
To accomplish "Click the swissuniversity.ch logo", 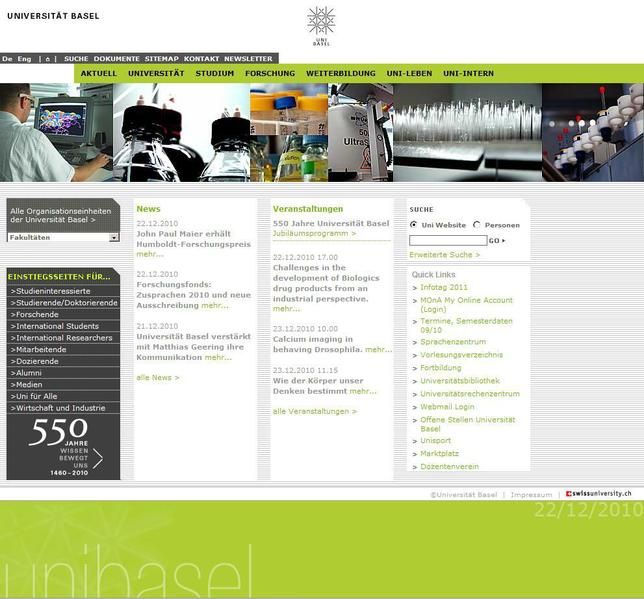I will coord(598,493).
